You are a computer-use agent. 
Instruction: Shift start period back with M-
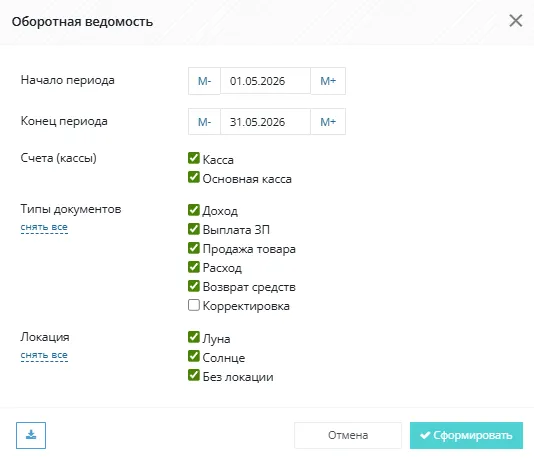204,81
